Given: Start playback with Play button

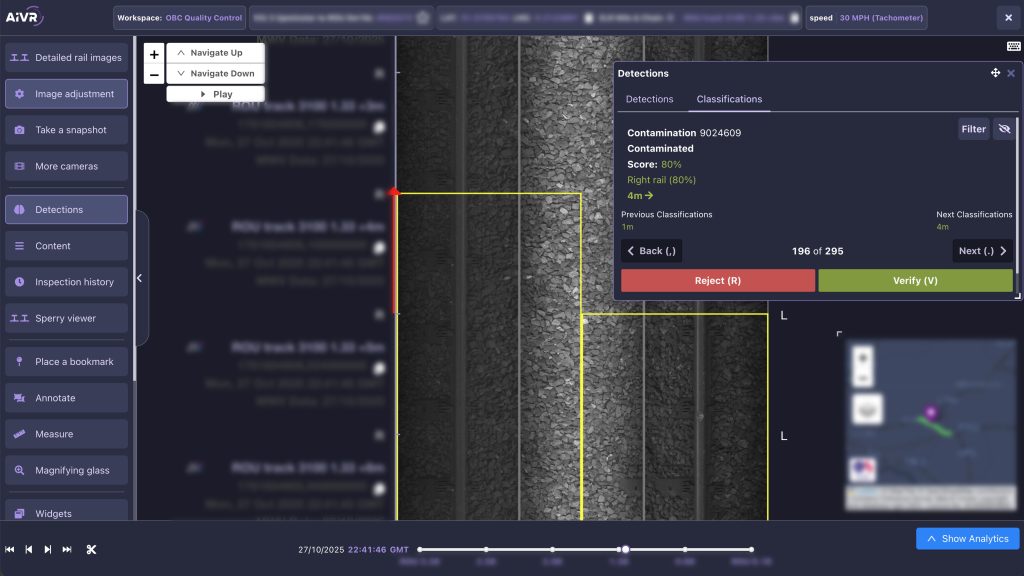Looking at the screenshot, I should [216, 94].
